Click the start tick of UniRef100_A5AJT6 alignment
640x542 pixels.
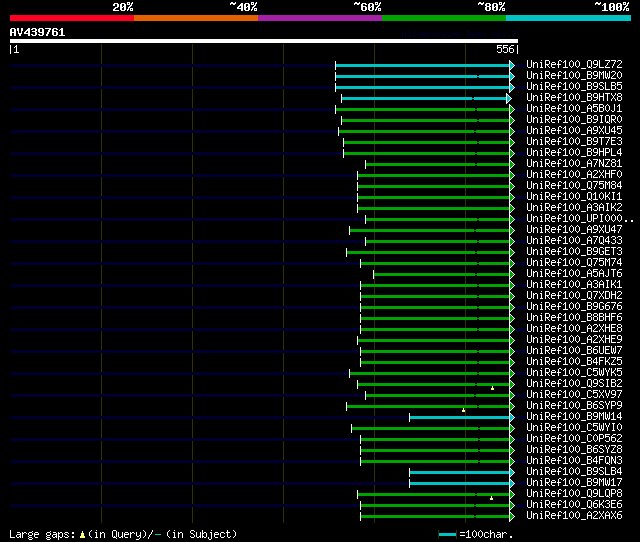(x=373, y=275)
